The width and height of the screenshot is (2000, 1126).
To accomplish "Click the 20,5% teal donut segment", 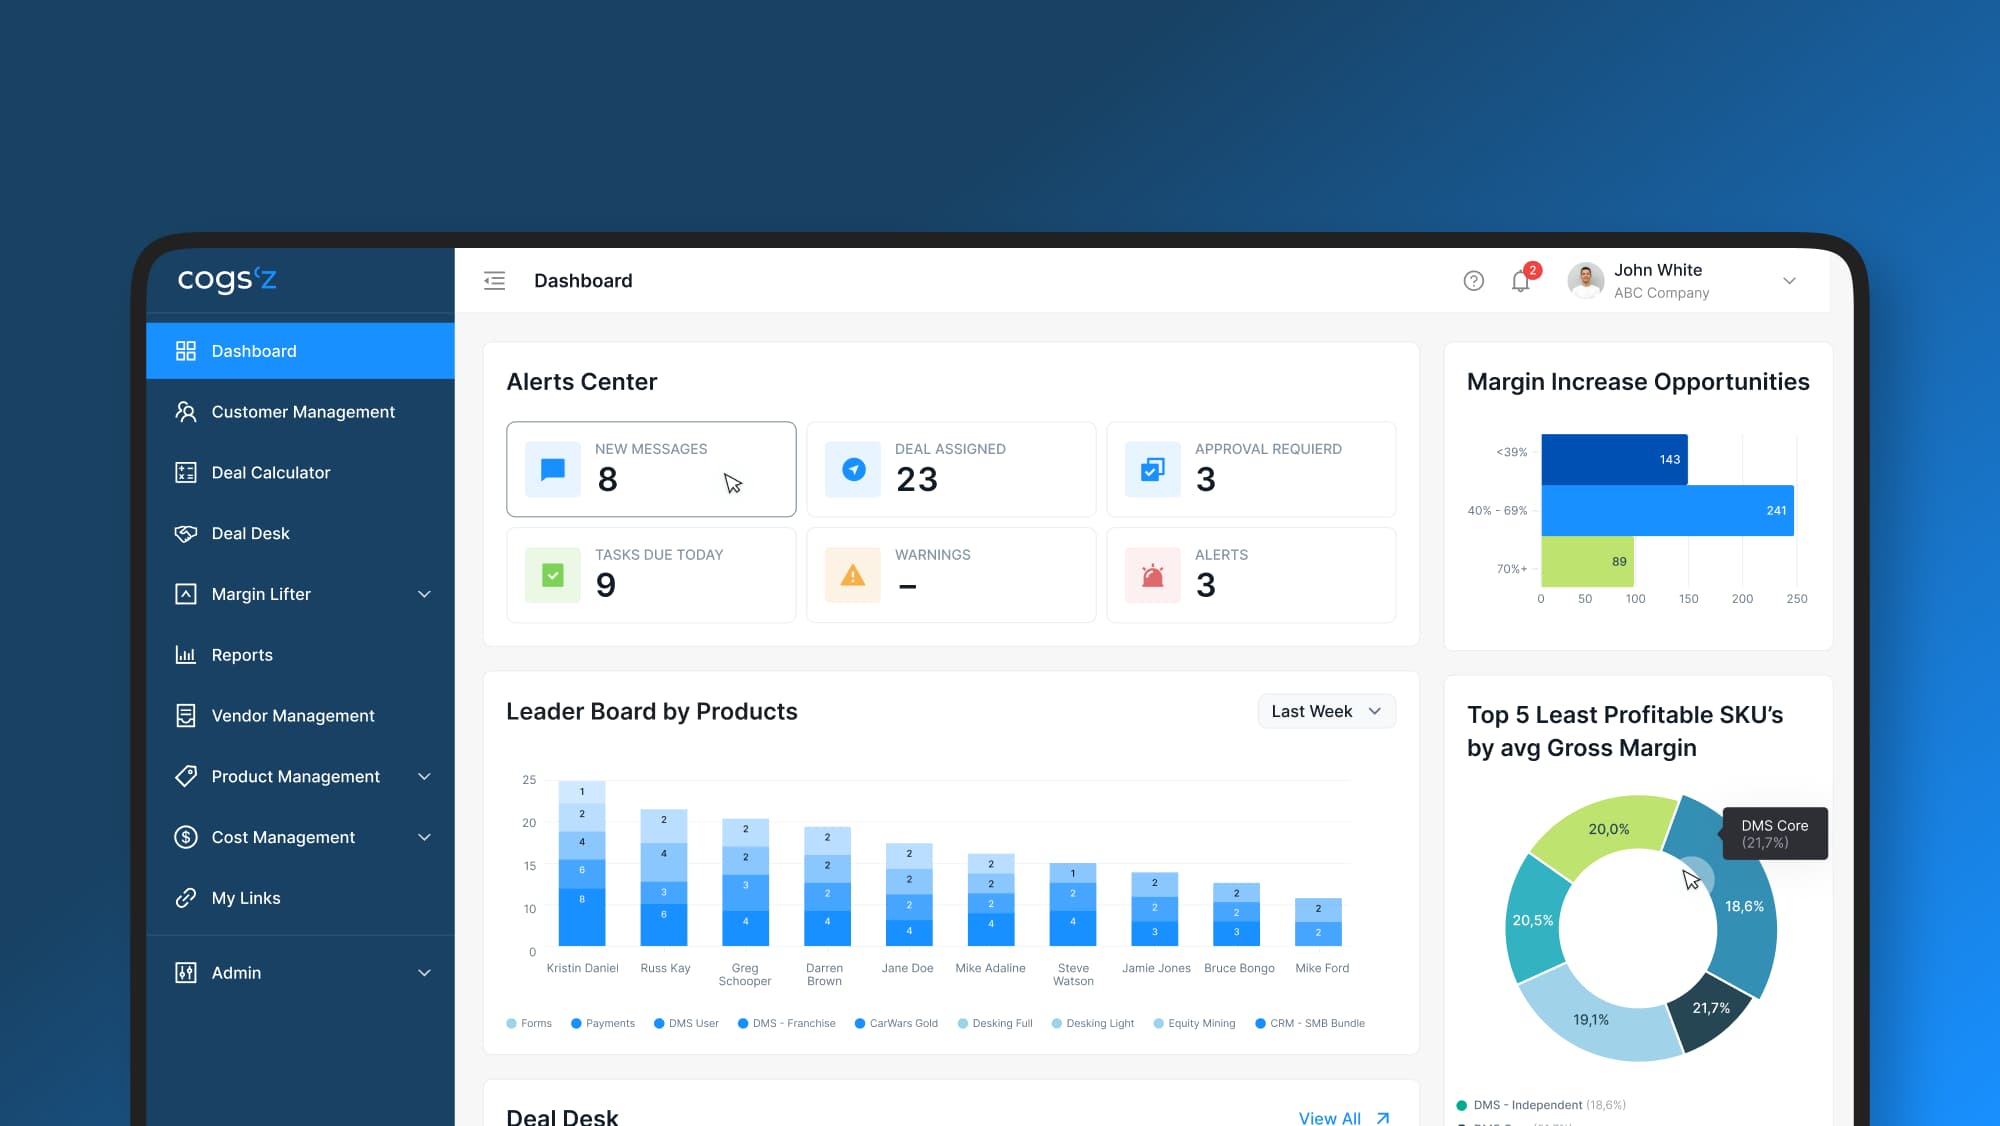I will click(x=1532, y=920).
